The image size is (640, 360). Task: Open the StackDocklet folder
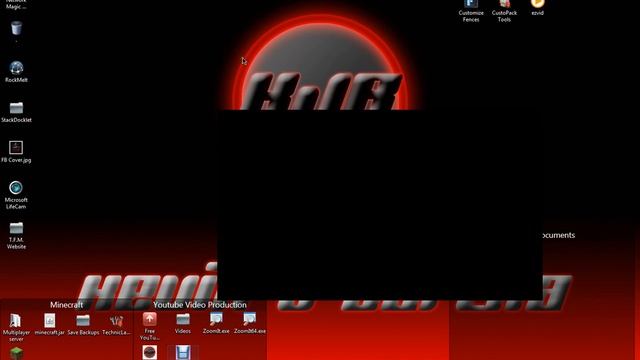point(16,112)
